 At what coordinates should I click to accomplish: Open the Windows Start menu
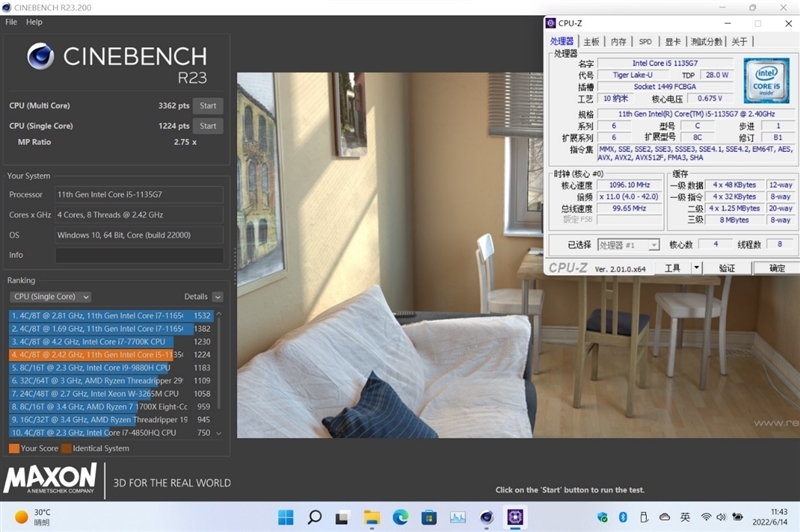click(x=286, y=517)
